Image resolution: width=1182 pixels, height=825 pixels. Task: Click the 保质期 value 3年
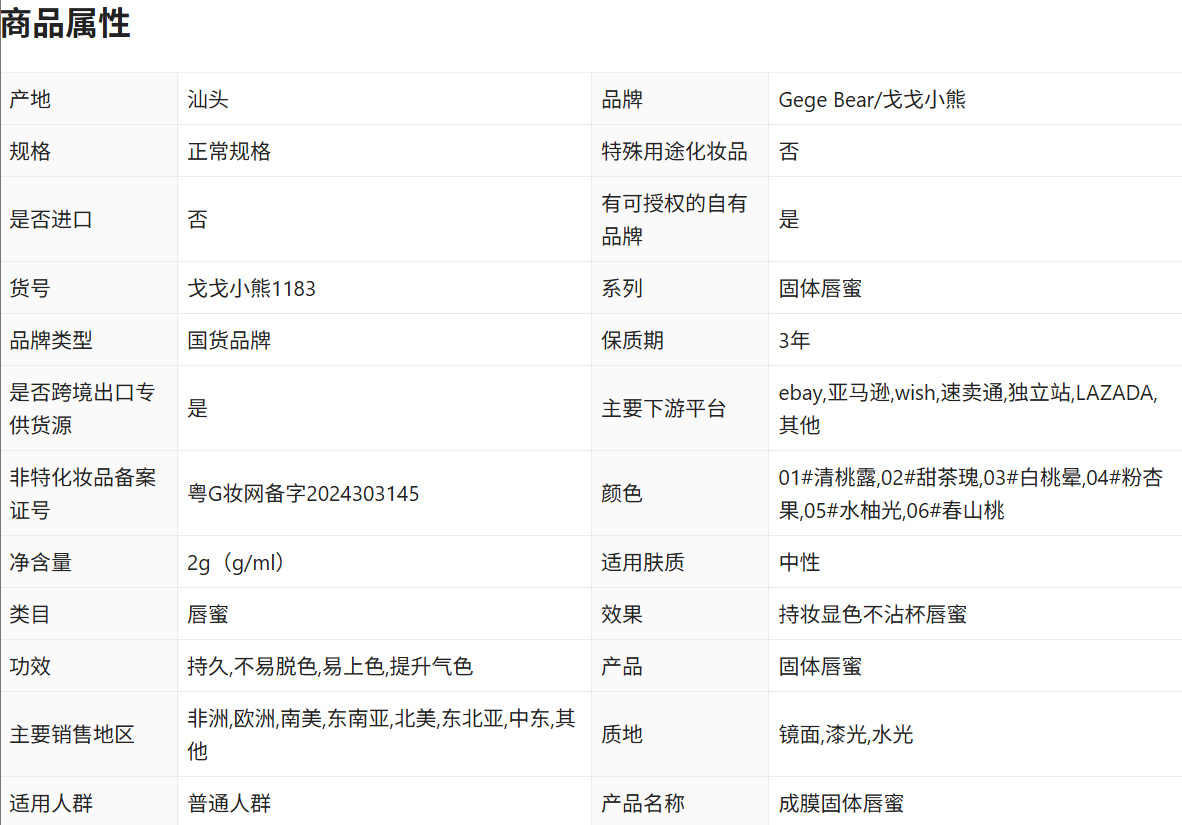click(x=794, y=340)
